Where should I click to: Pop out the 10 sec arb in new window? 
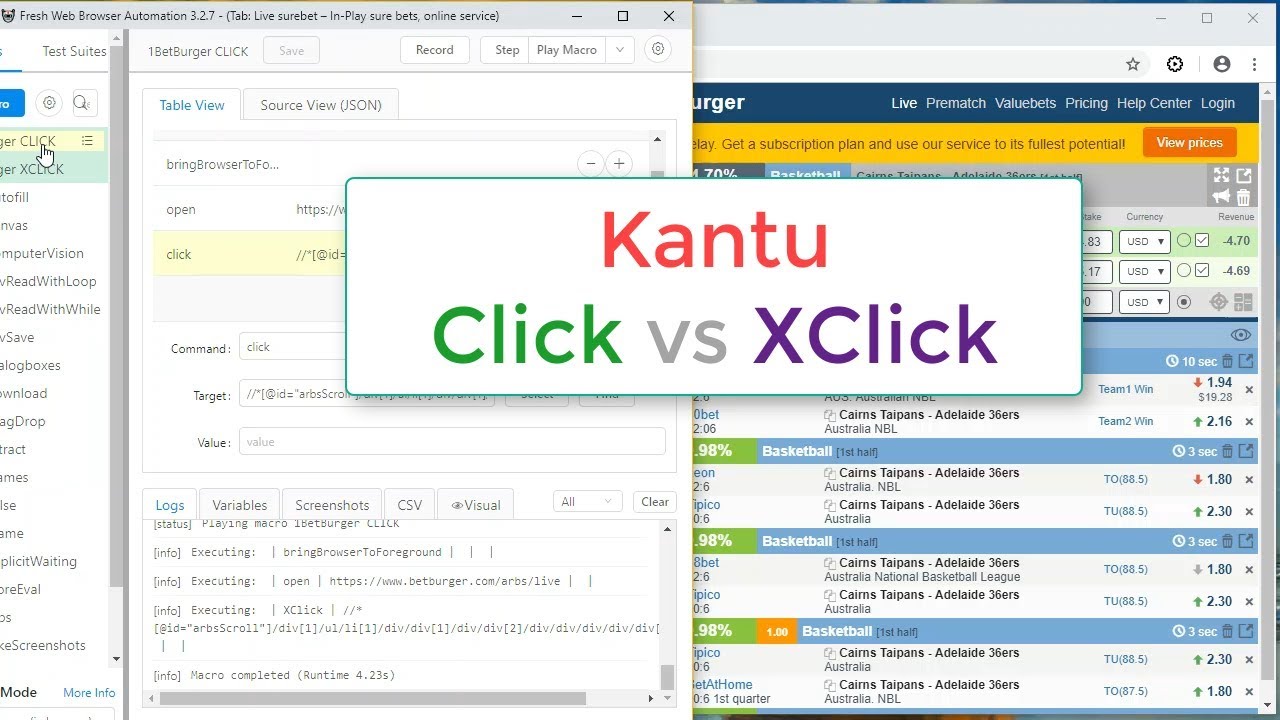click(1246, 361)
